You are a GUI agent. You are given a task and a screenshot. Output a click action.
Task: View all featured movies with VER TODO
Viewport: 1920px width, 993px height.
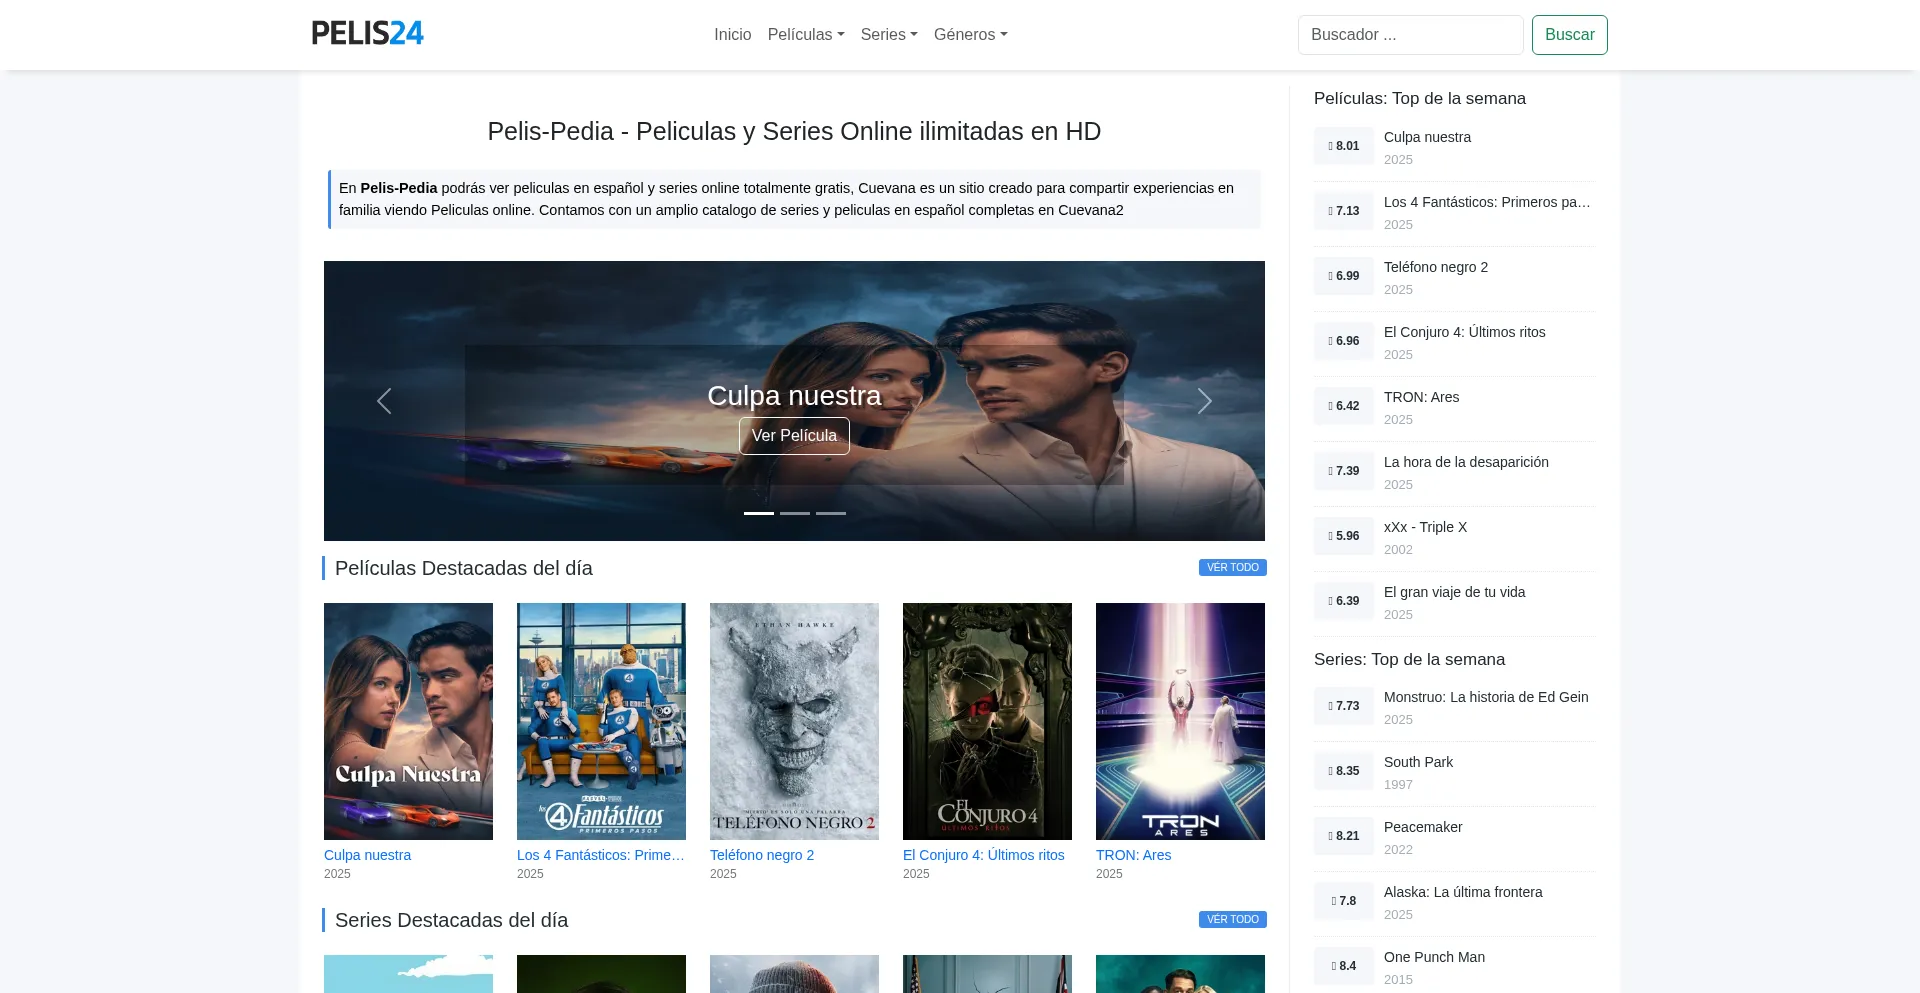pyautogui.click(x=1232, y=568)
